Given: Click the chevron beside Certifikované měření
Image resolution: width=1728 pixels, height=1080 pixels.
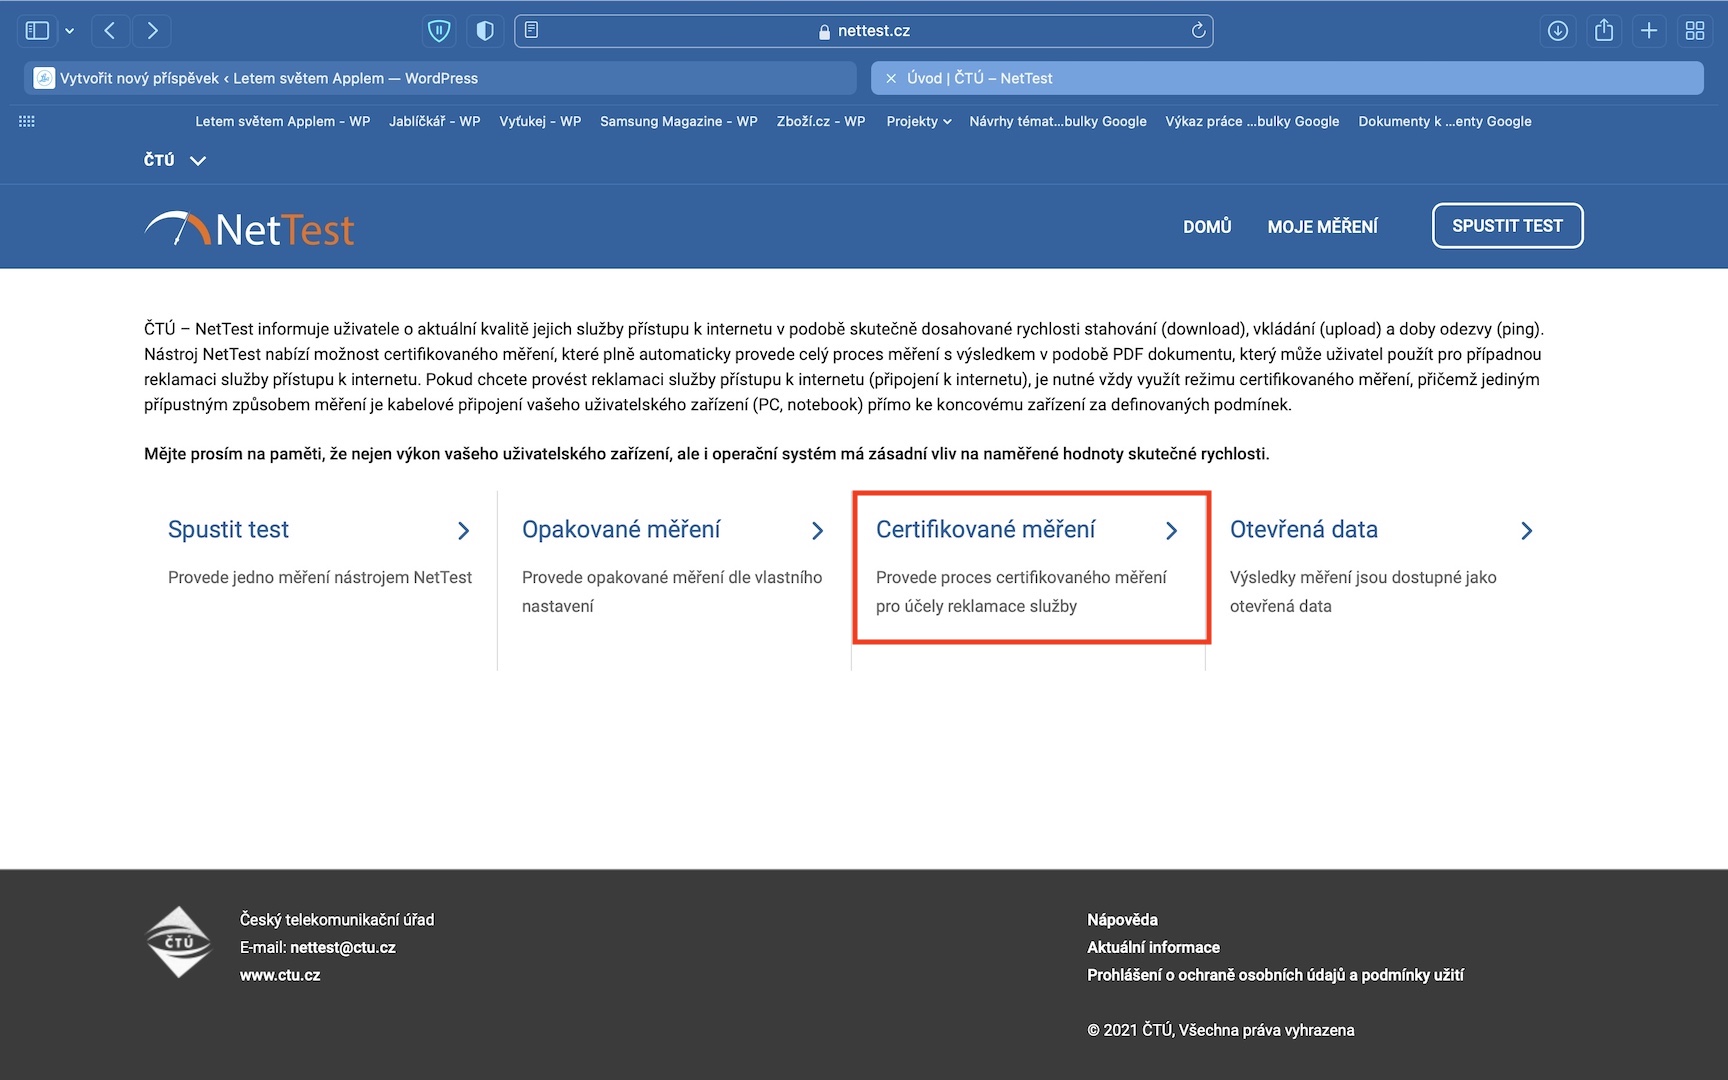Looking at the screenshot, I should 1171,531.
